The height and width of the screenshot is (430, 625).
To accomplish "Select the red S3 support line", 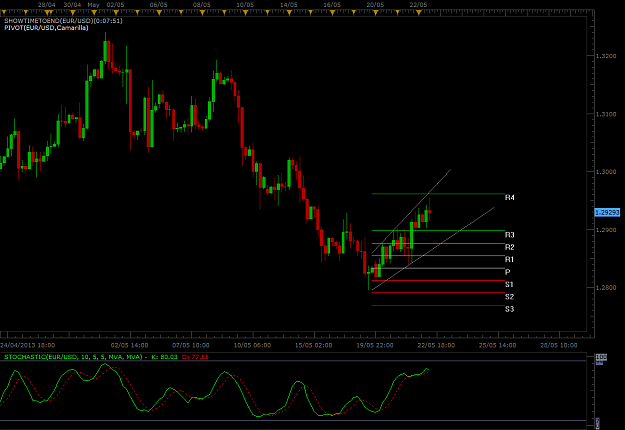I will click(438, 306).
